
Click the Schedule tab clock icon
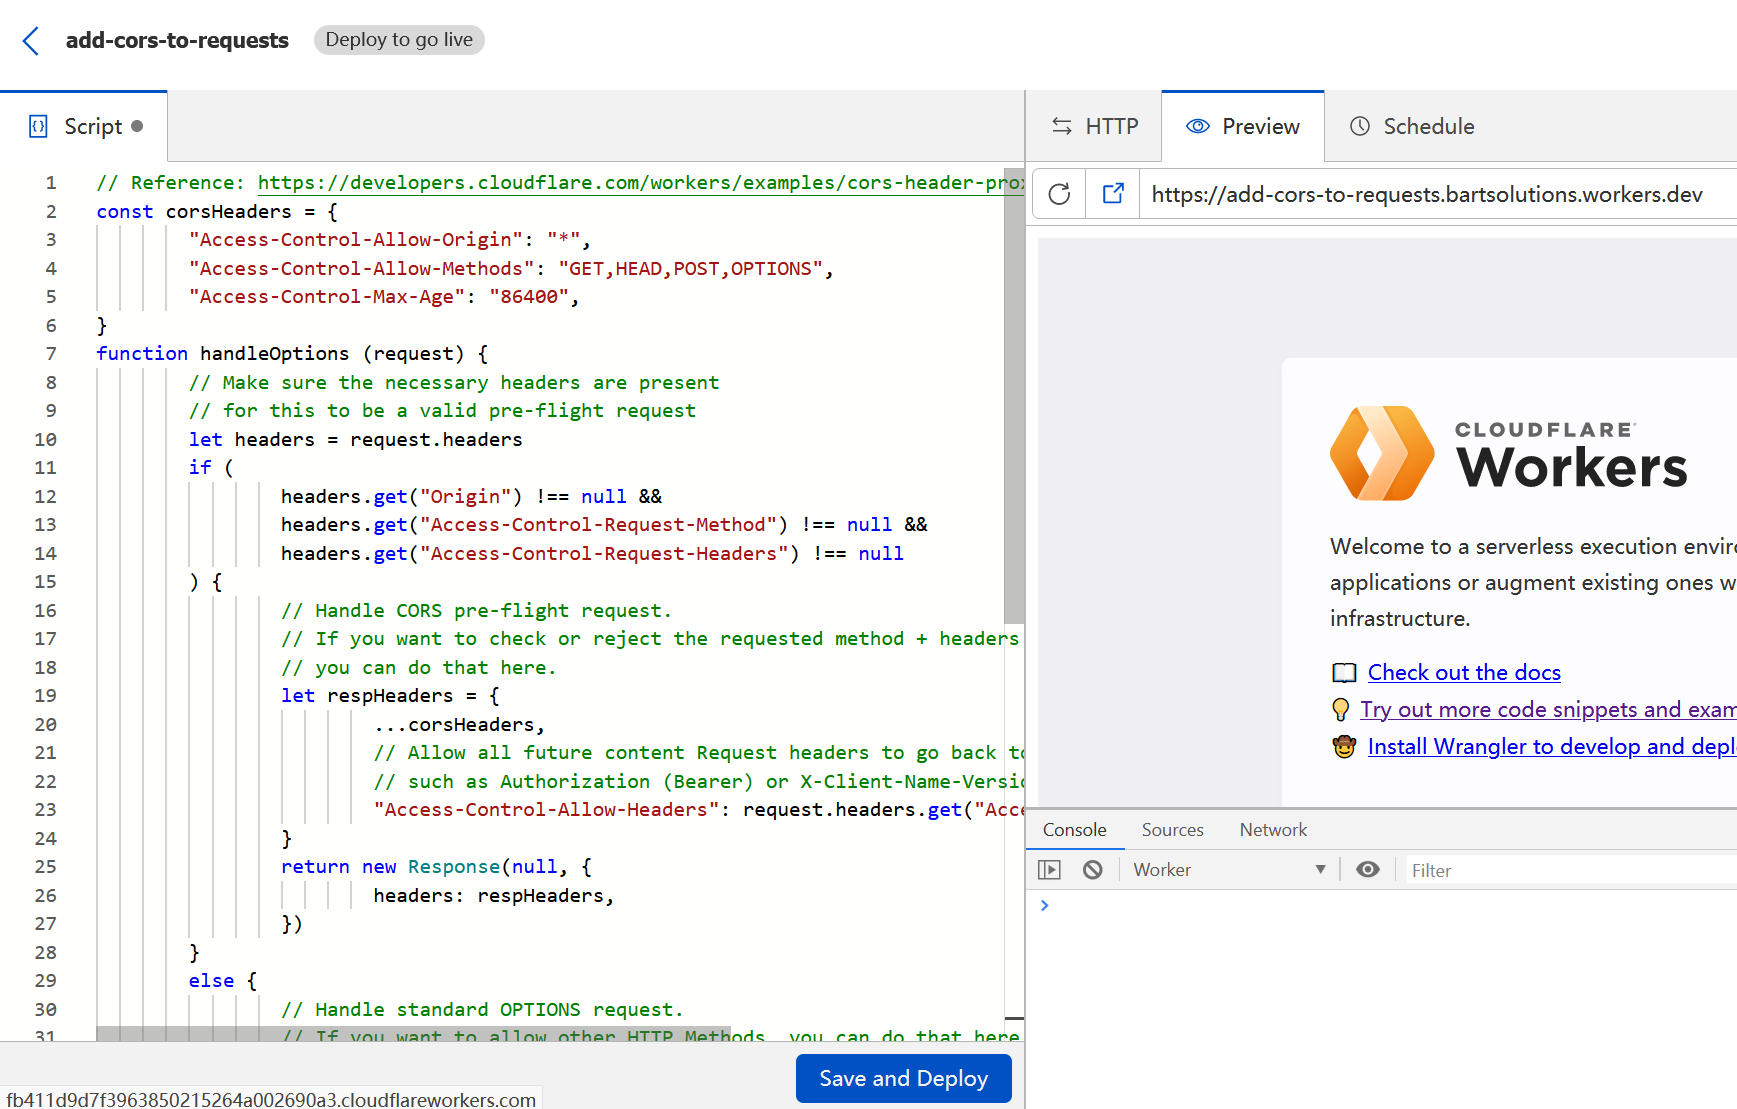point(1360,126)
